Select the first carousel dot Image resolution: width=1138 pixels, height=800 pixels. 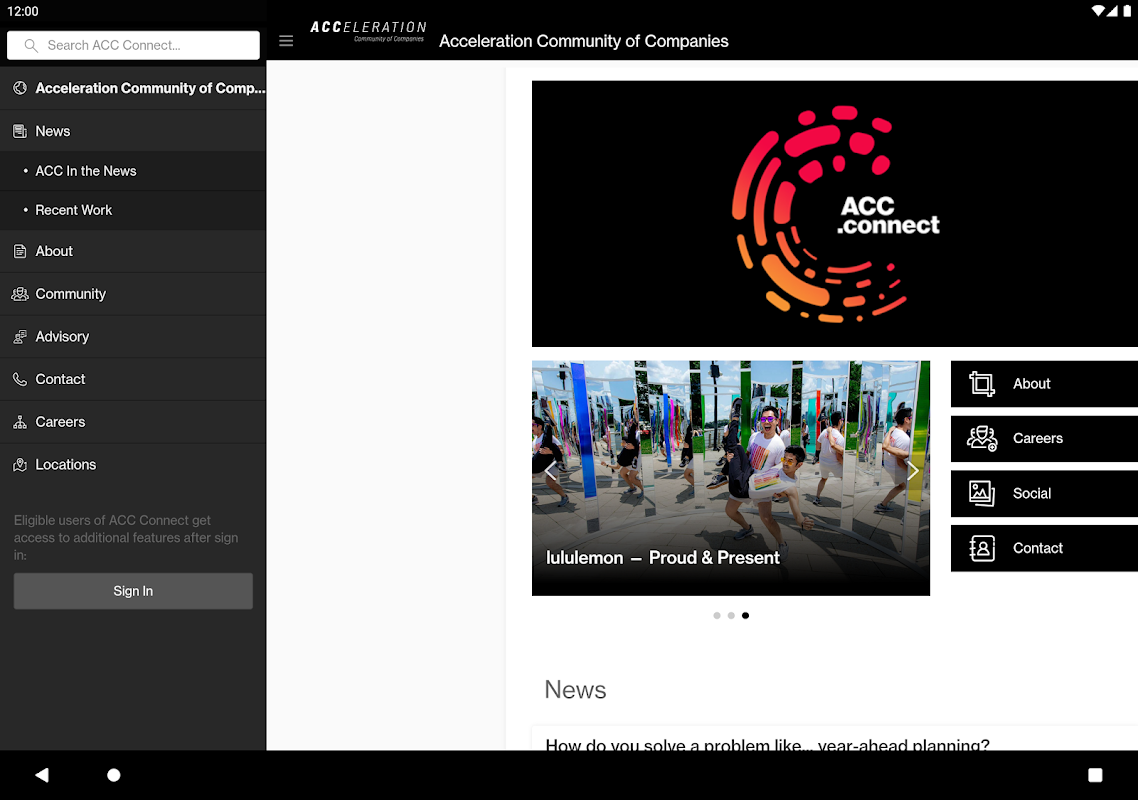[716, 616]
